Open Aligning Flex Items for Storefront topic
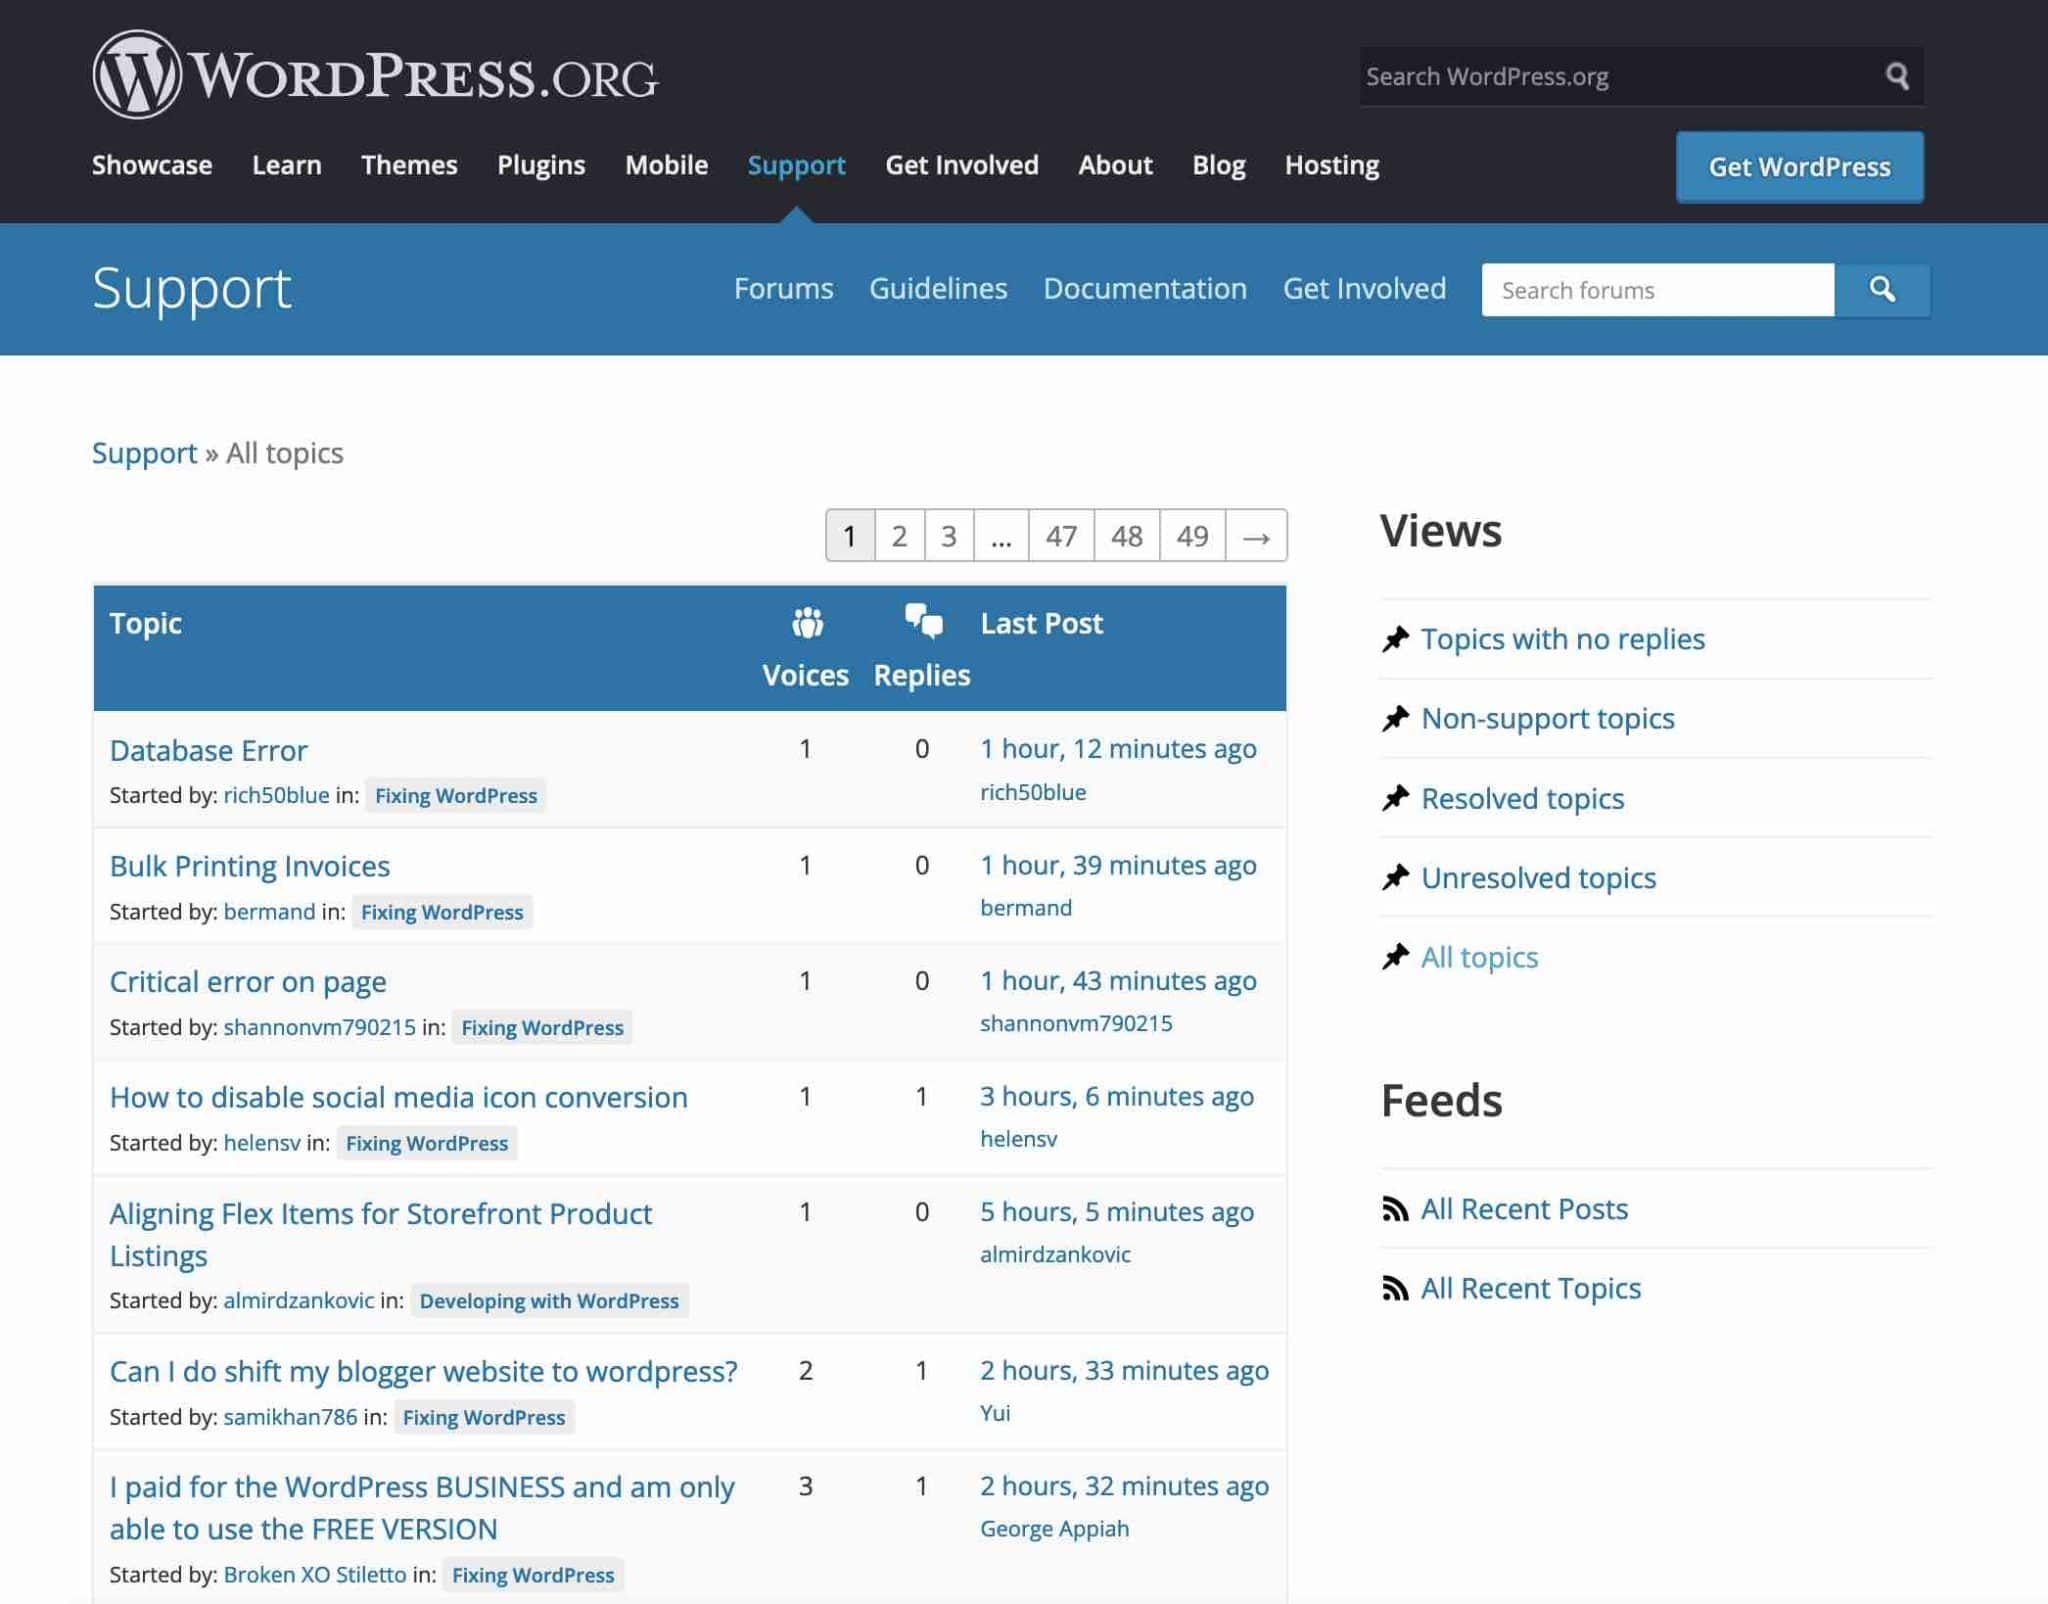 380,1234
